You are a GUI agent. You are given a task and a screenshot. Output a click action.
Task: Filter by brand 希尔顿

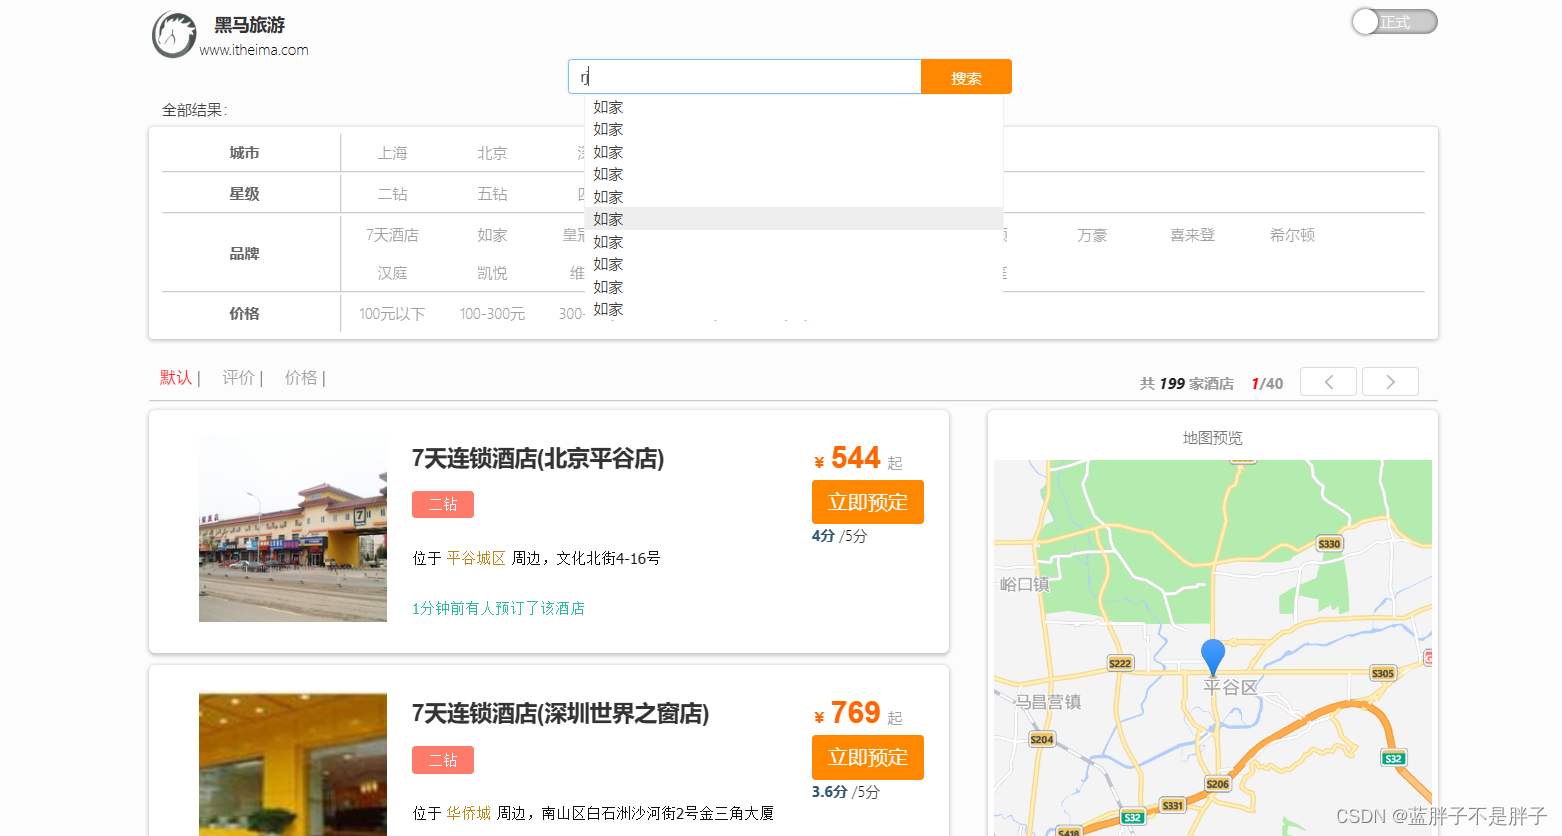coord(1292,235)
